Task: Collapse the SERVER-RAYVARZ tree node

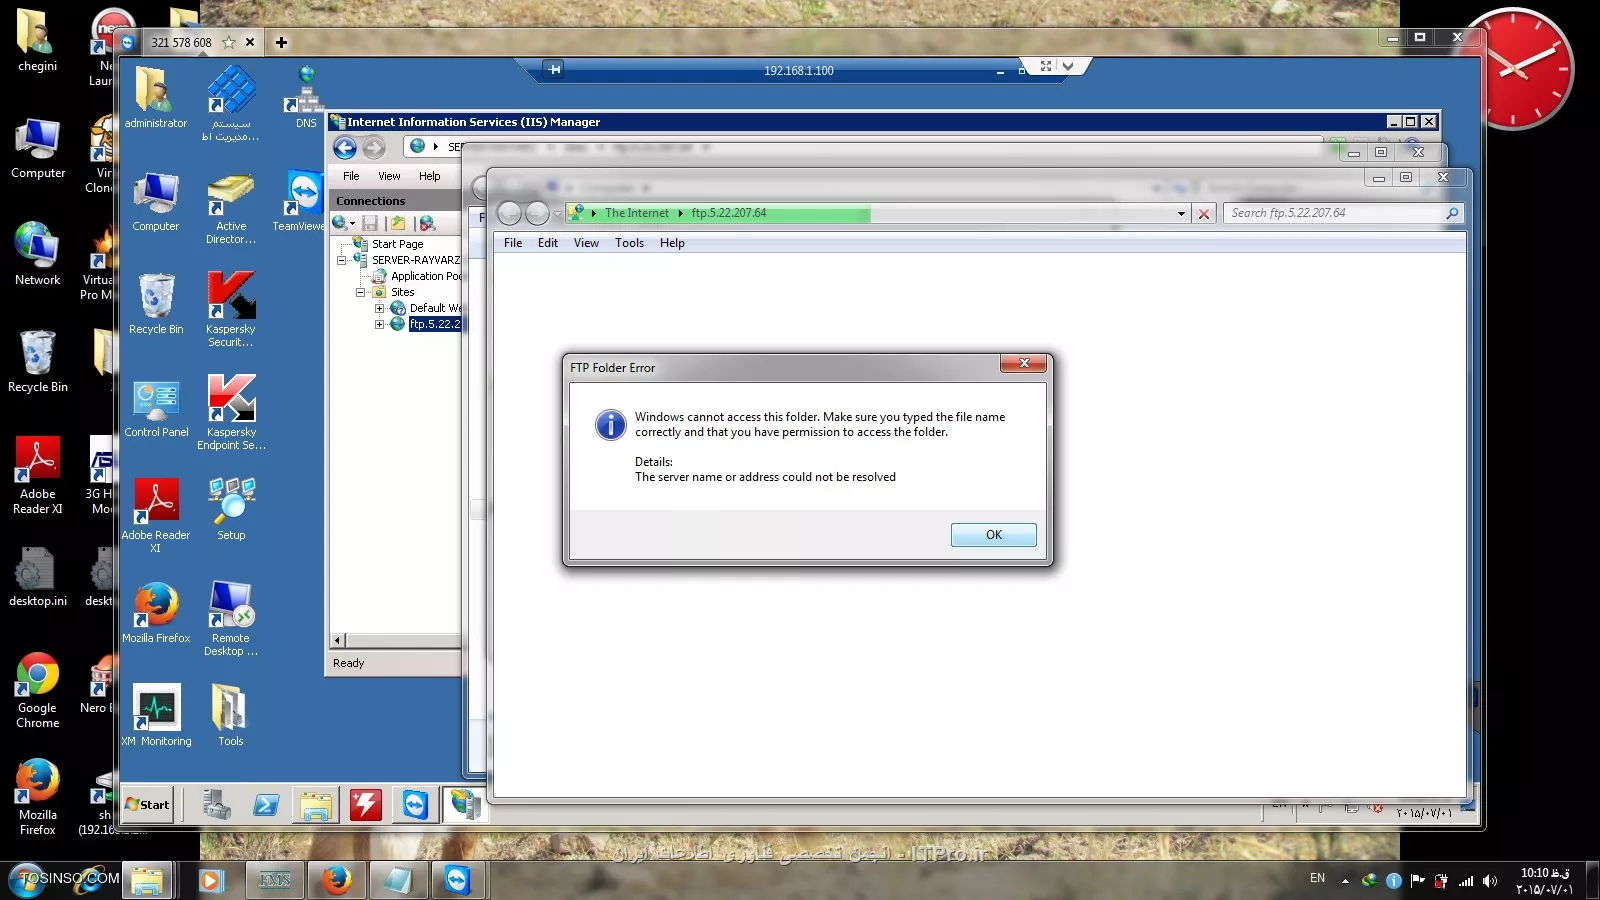Action: tap(341, 260)
